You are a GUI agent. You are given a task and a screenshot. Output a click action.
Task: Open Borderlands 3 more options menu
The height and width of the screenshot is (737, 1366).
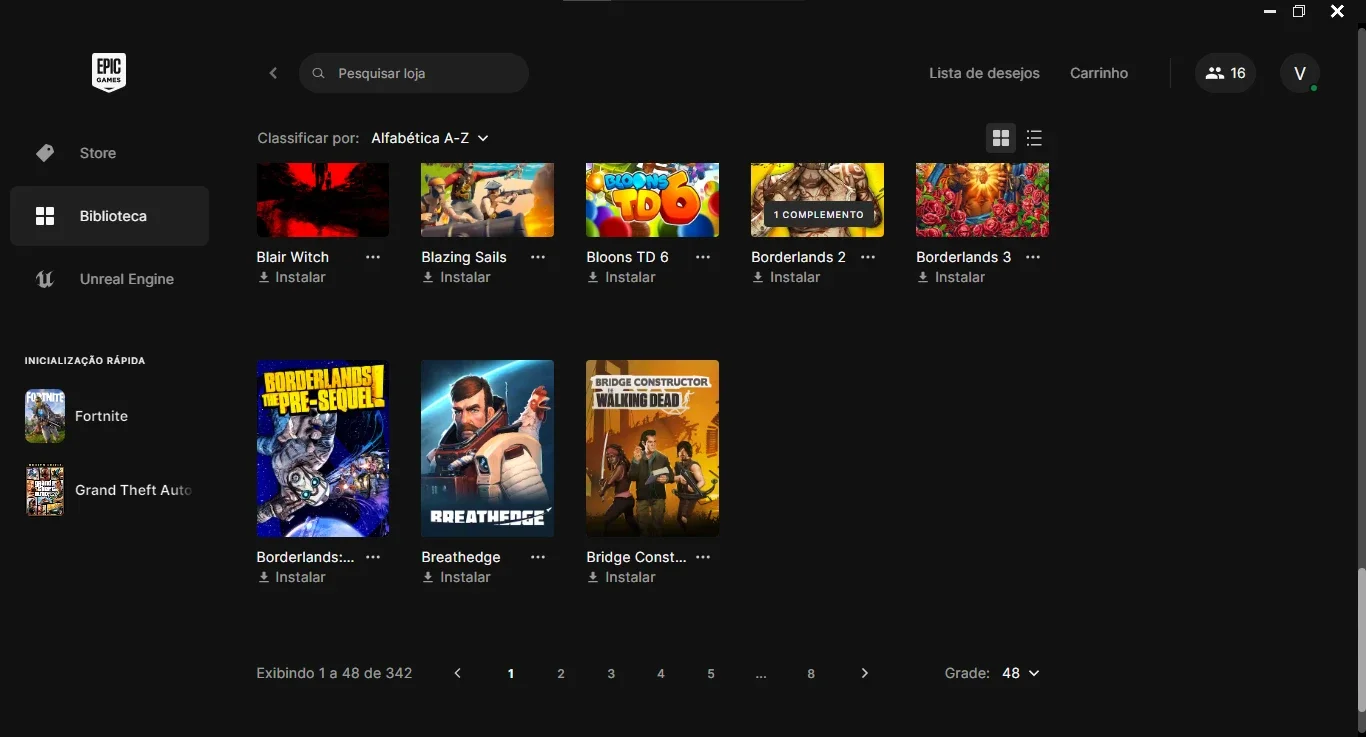point(1033,257)
